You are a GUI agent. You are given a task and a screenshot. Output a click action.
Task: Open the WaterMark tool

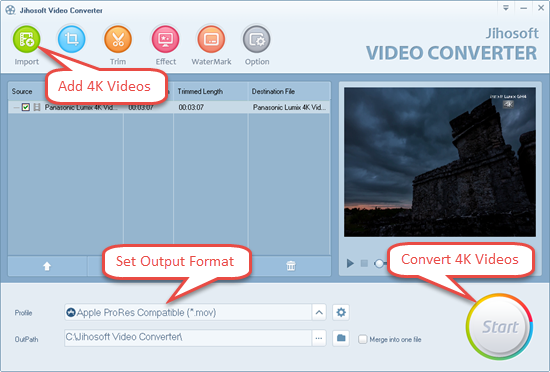pyautogui.click(x=211, y=39)
